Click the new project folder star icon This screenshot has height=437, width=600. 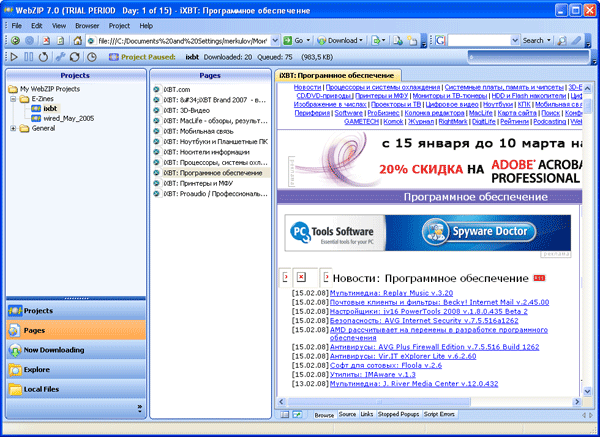412,41
